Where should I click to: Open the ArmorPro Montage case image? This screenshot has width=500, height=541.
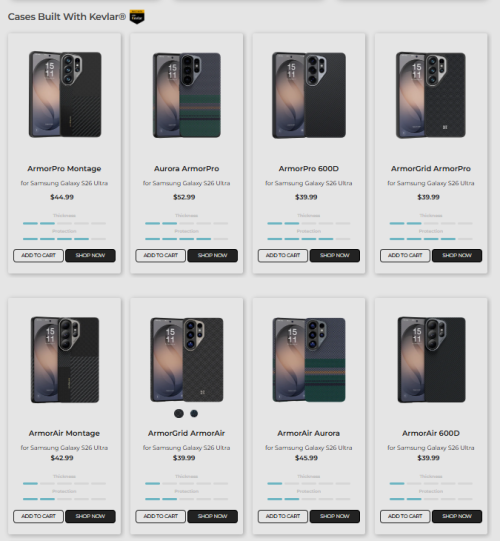tap(65, 95)
